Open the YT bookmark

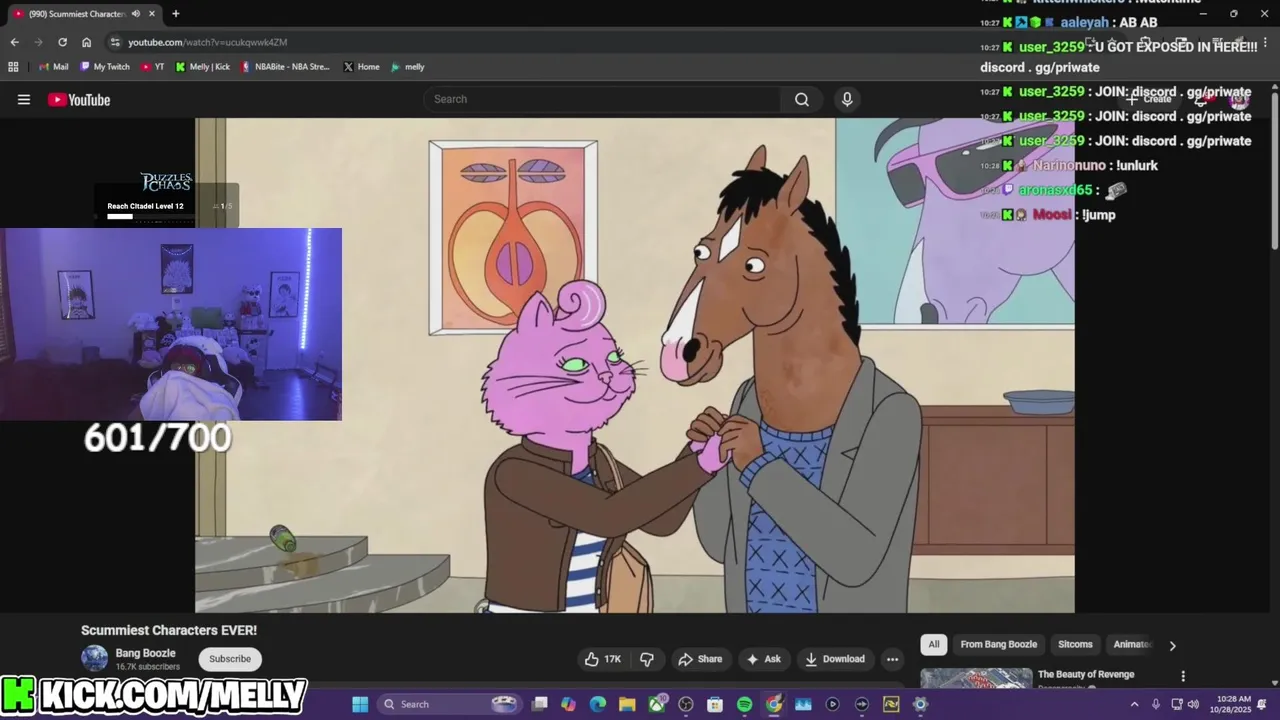[153, 67]
